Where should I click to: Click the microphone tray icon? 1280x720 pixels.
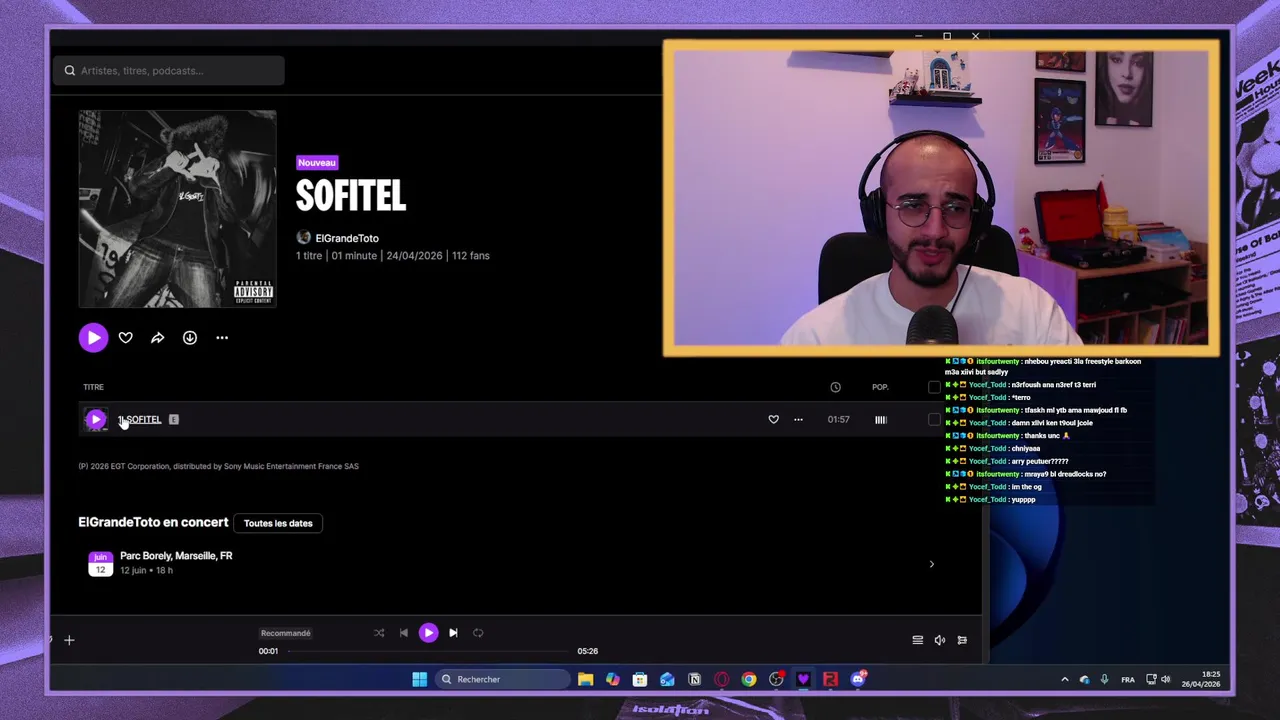pyautogui.click(x=1104, y=680)
